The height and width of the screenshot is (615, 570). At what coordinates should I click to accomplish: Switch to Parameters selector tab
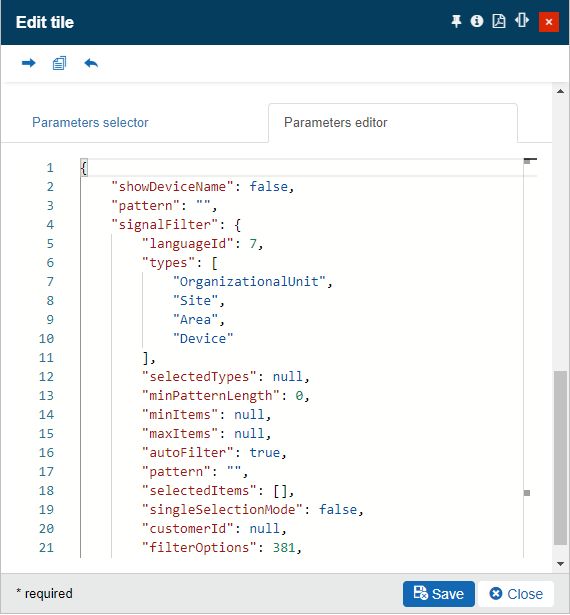pyautogui.click(x=90, y=122)
